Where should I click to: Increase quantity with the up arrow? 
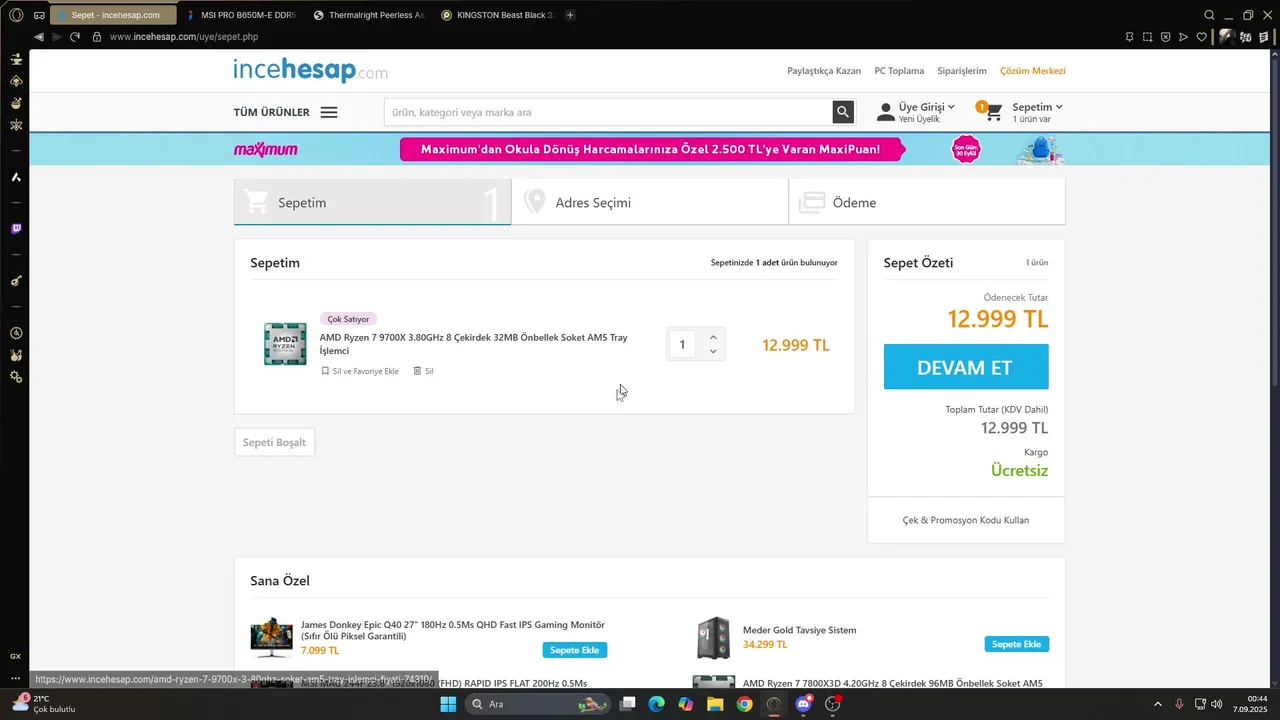[x=713, y=337]
